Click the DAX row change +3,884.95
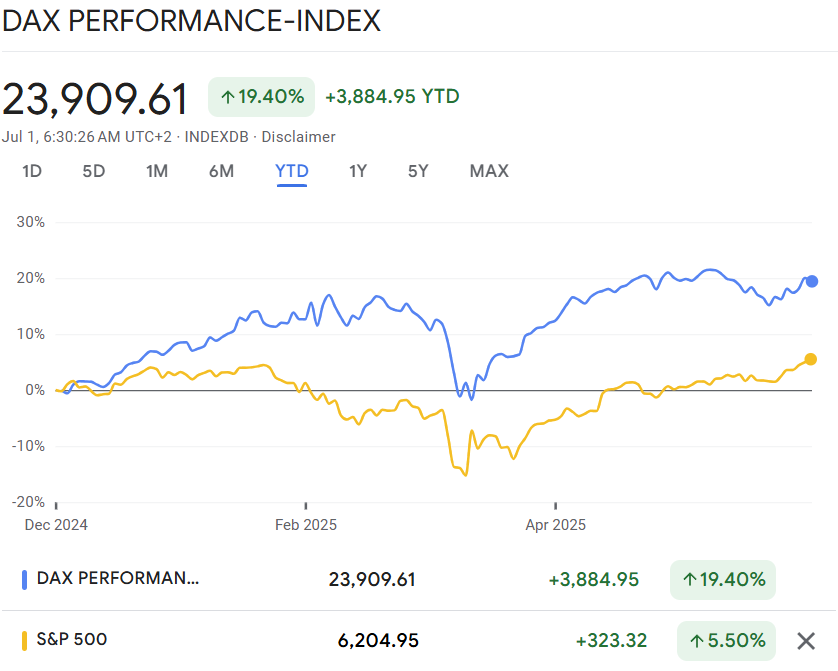 click(594, 580)
